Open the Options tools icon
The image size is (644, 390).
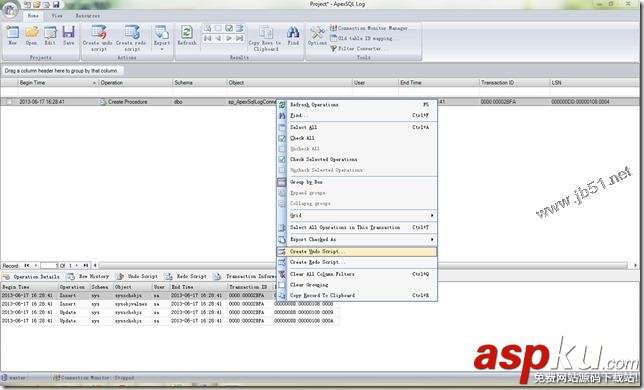(317, 35)
